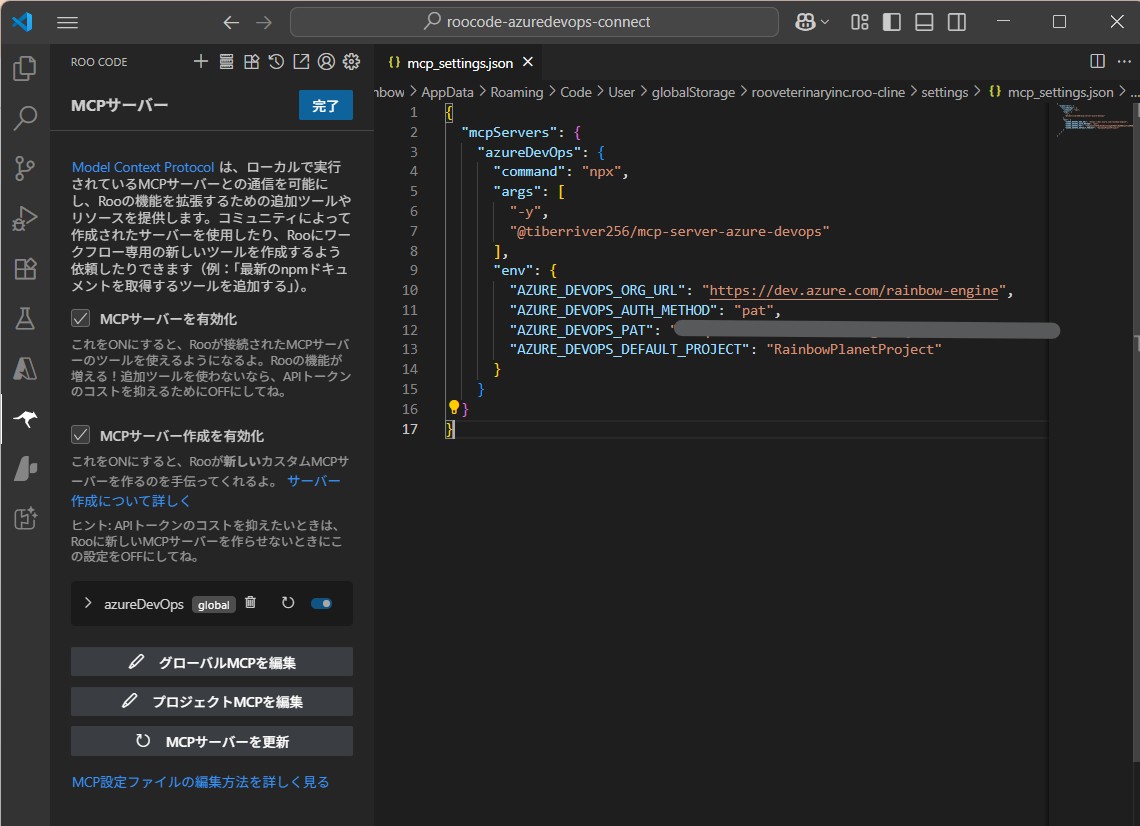Start a new Roo Code task with plus icon
This screenshot has width=1140, height=826.
201,62
